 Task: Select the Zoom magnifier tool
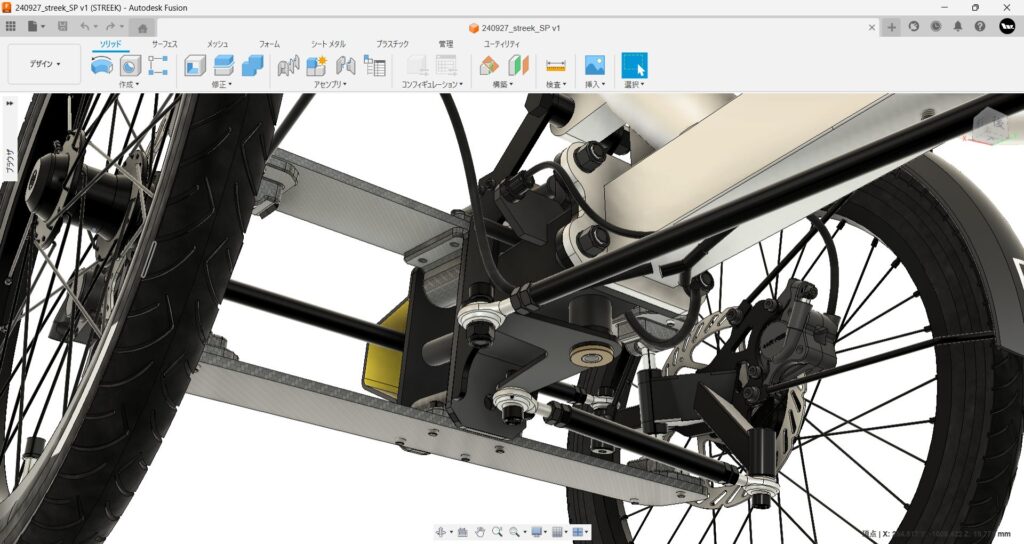pos(498,532)
